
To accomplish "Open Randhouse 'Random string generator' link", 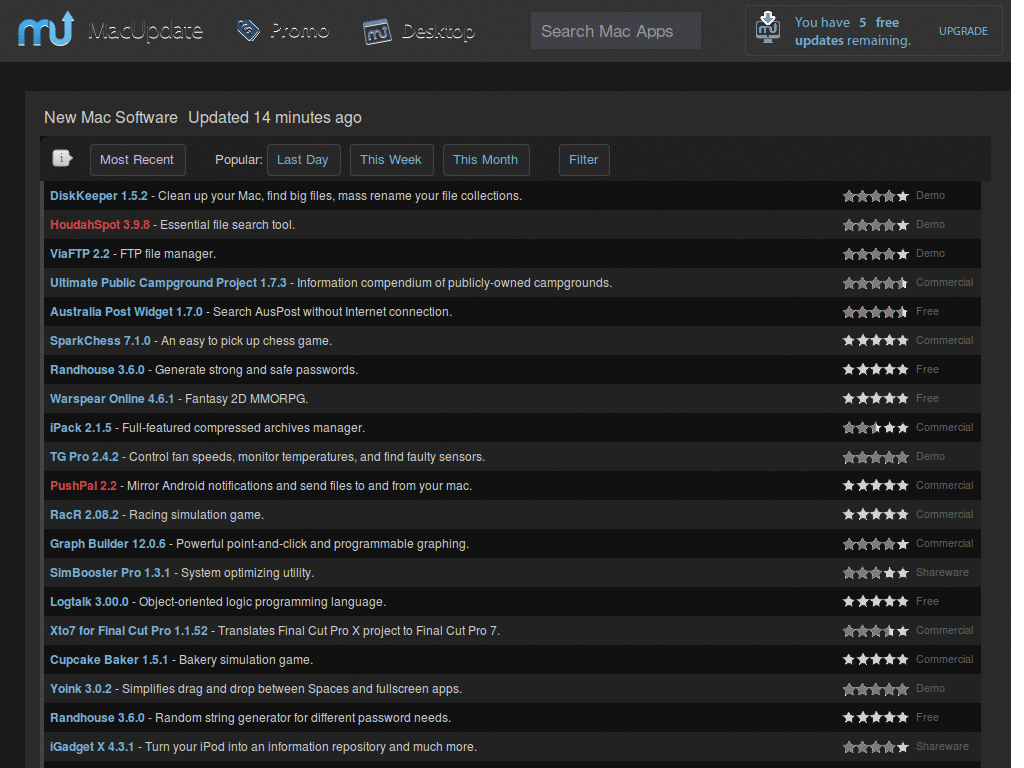I will click(x=97, y=718).
